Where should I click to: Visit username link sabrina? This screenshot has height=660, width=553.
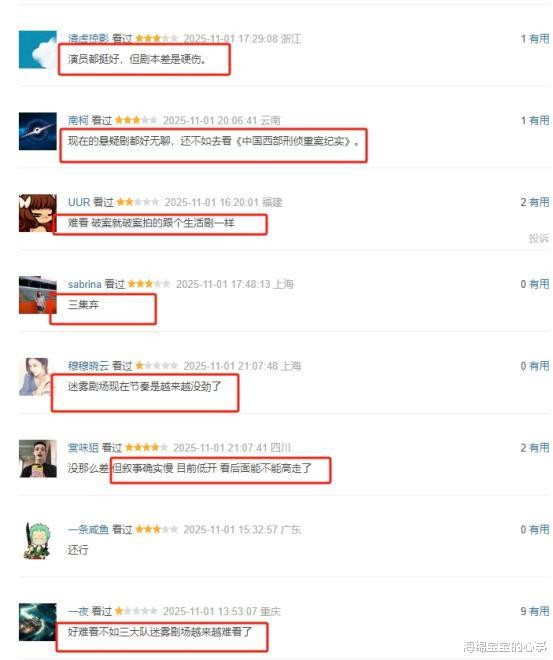point(85,284)
